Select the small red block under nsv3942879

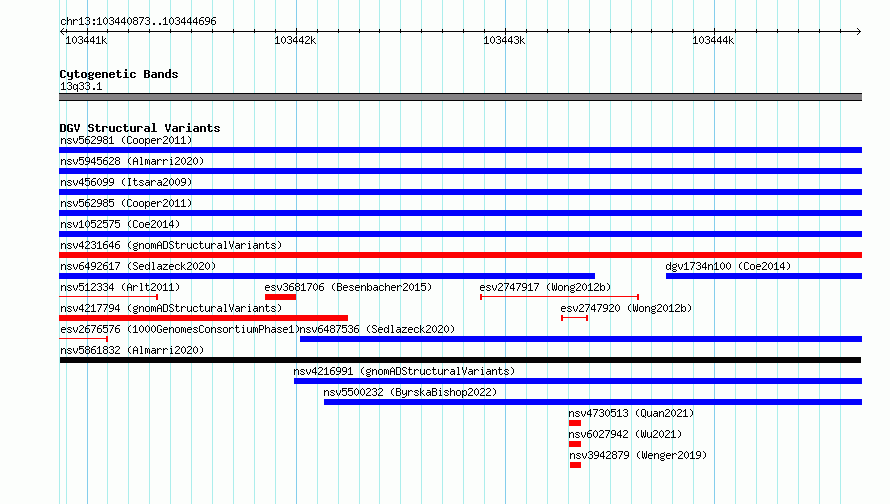click(x=576, y=465)
